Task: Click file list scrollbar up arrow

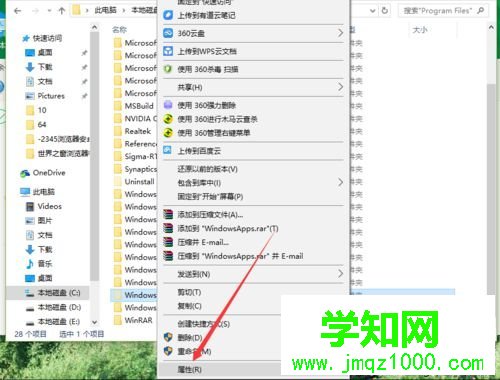Action: coord(491,28)
